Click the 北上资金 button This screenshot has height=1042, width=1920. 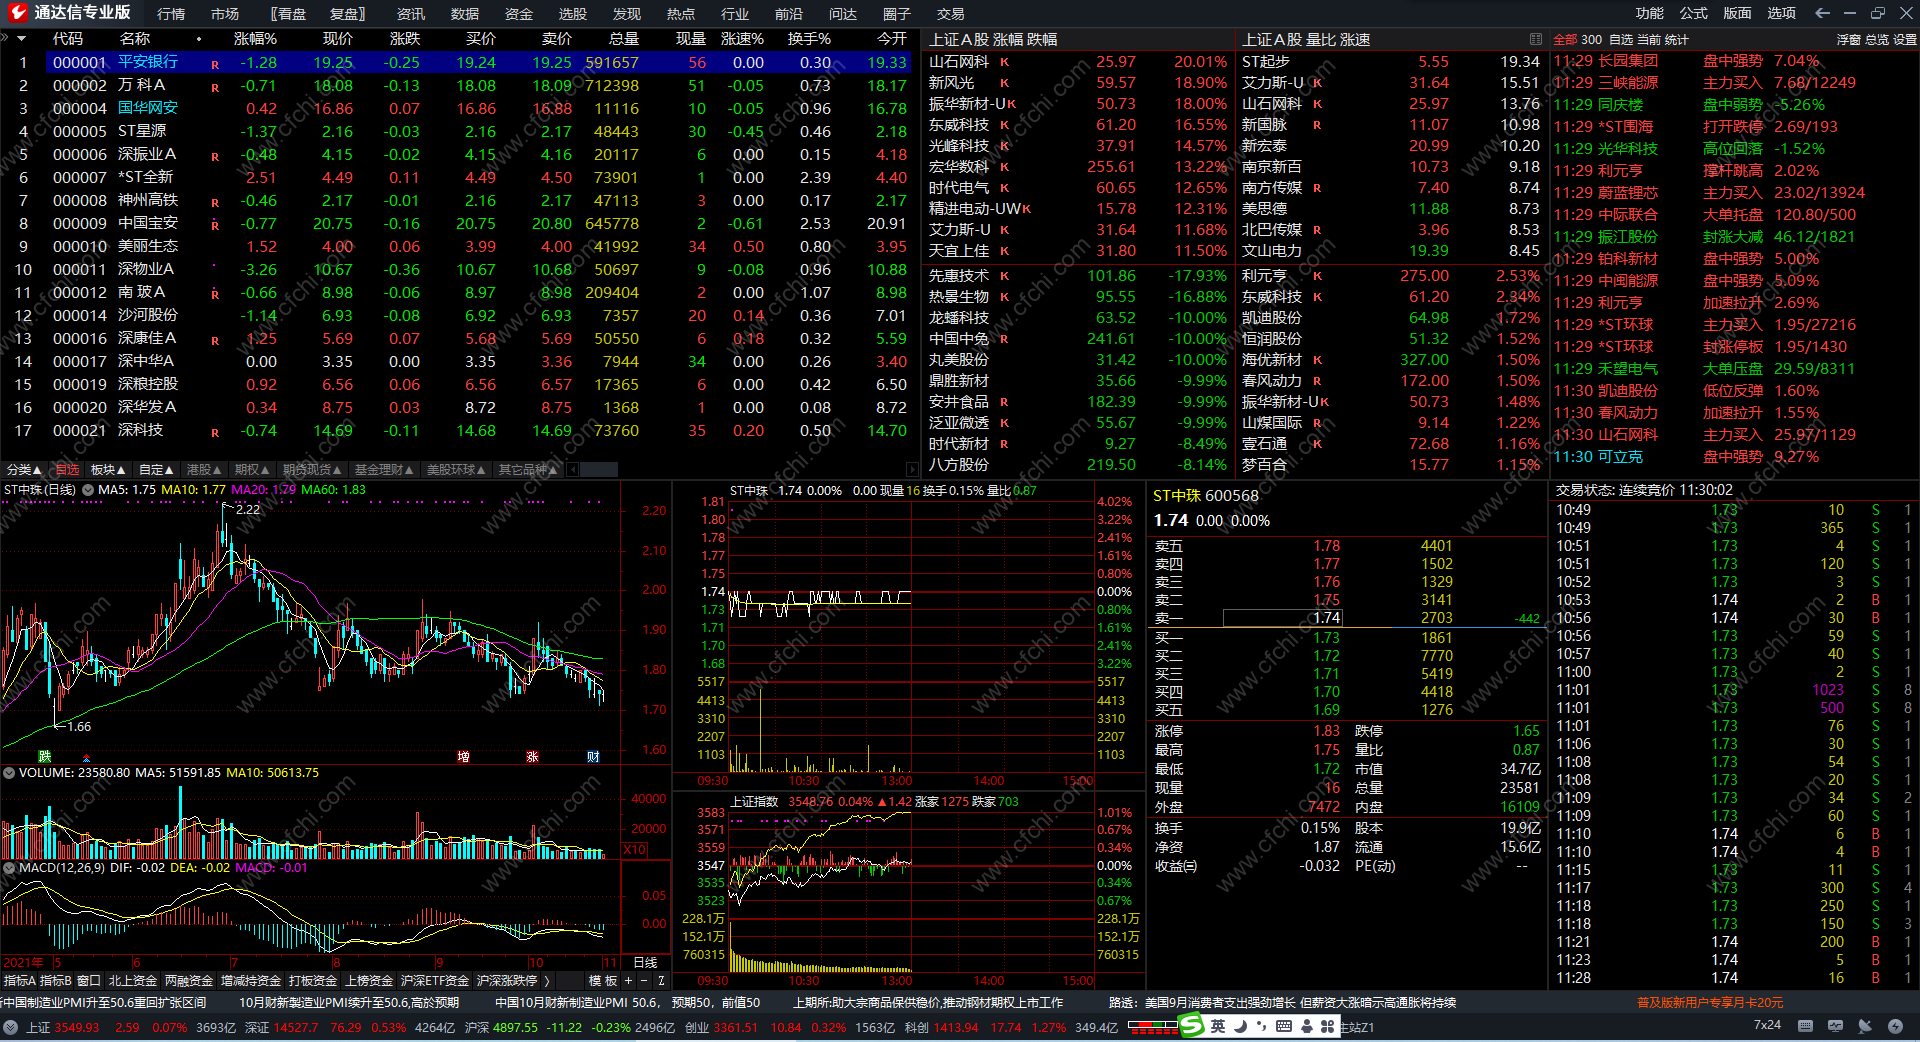[x=133, y=981]
